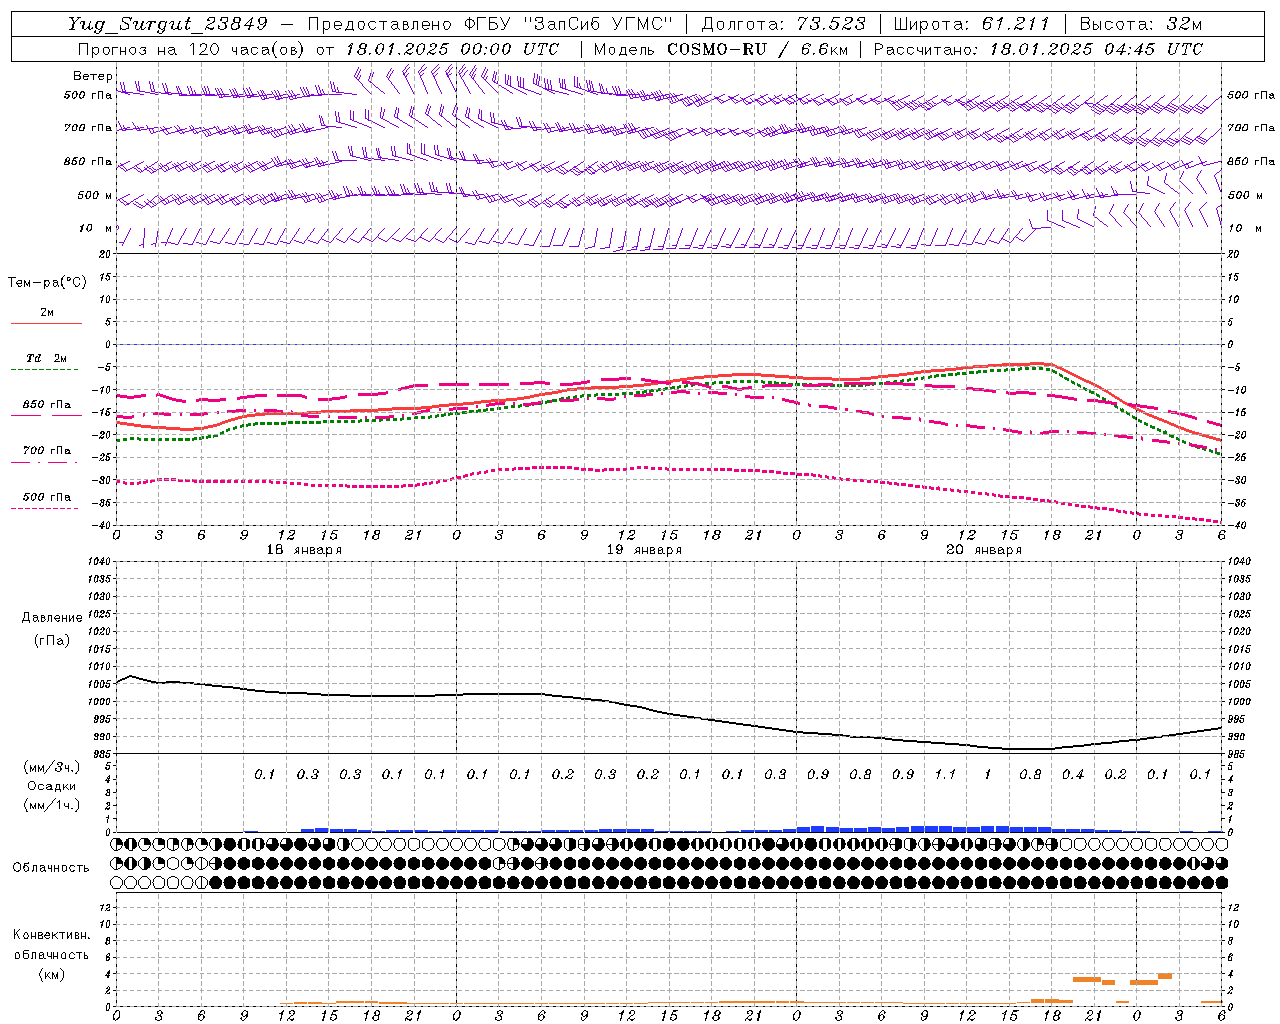This screenshot has width=1280, height=1024.
Task: Select the provider text ФГБУ "ЗапСиб УГМС"
Action: 569,24
